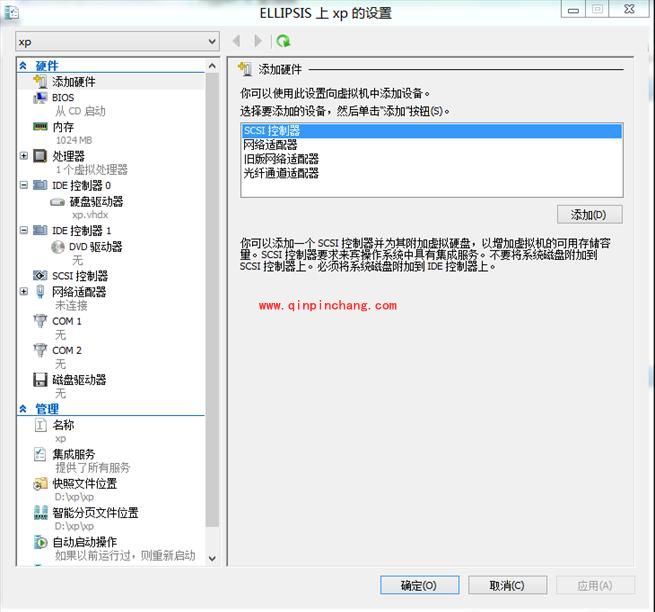
Task: Click the 硬盘驱动器 hard disk icon
Action: 57,202
